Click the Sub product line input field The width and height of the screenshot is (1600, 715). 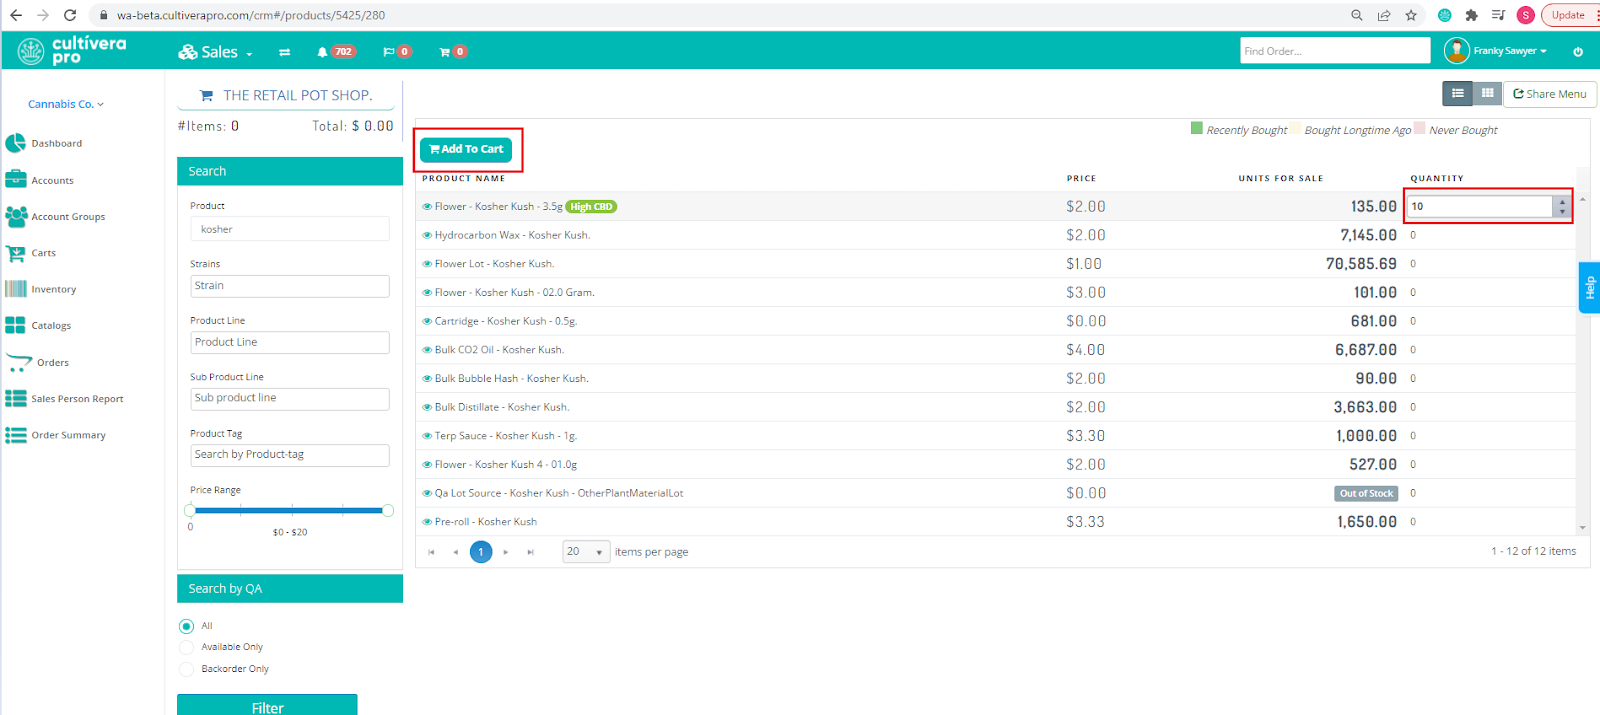point(290,398)
